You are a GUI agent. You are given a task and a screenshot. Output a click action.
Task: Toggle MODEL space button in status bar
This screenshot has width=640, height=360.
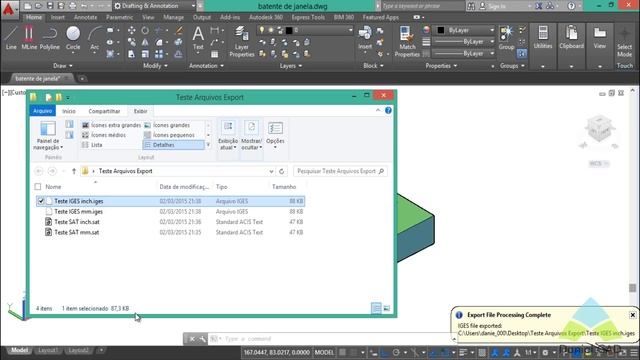click(x=324, y=352)
